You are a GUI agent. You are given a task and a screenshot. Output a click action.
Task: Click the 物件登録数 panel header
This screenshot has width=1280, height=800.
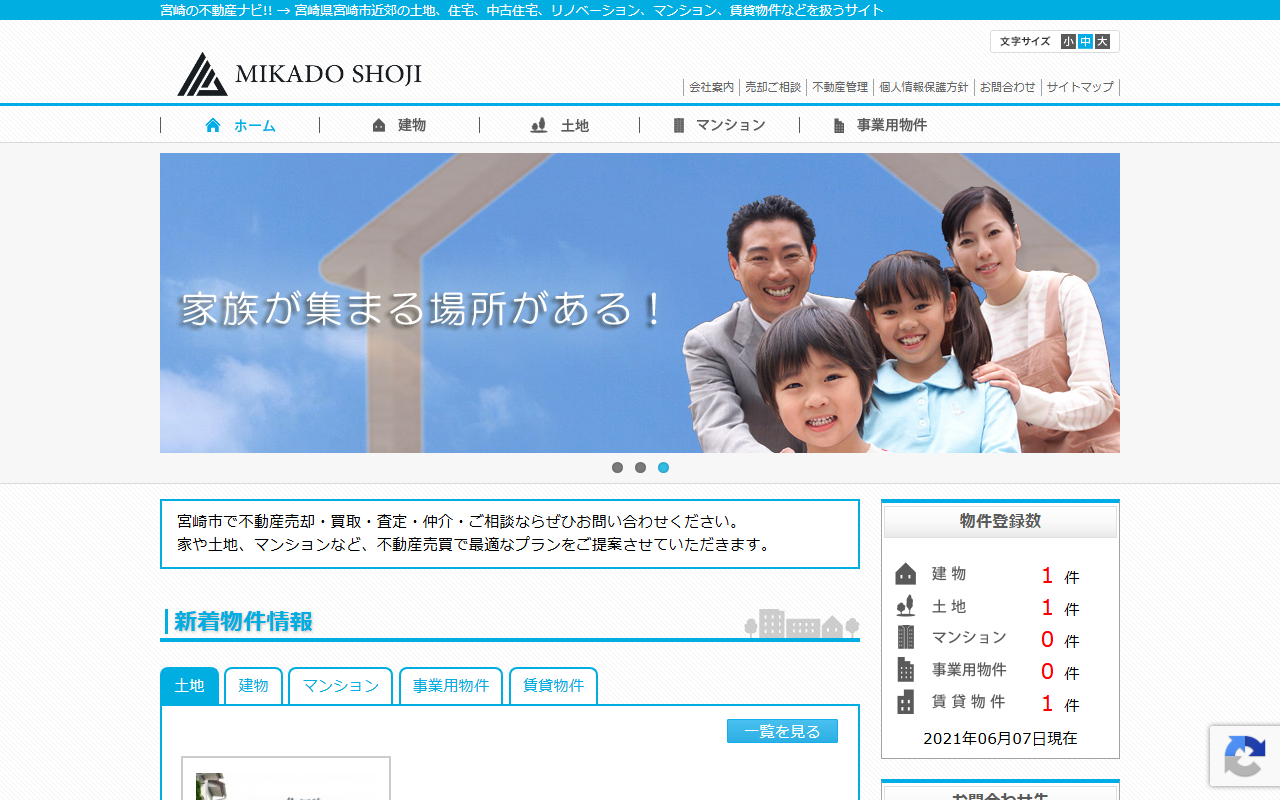pos(1000,521)
